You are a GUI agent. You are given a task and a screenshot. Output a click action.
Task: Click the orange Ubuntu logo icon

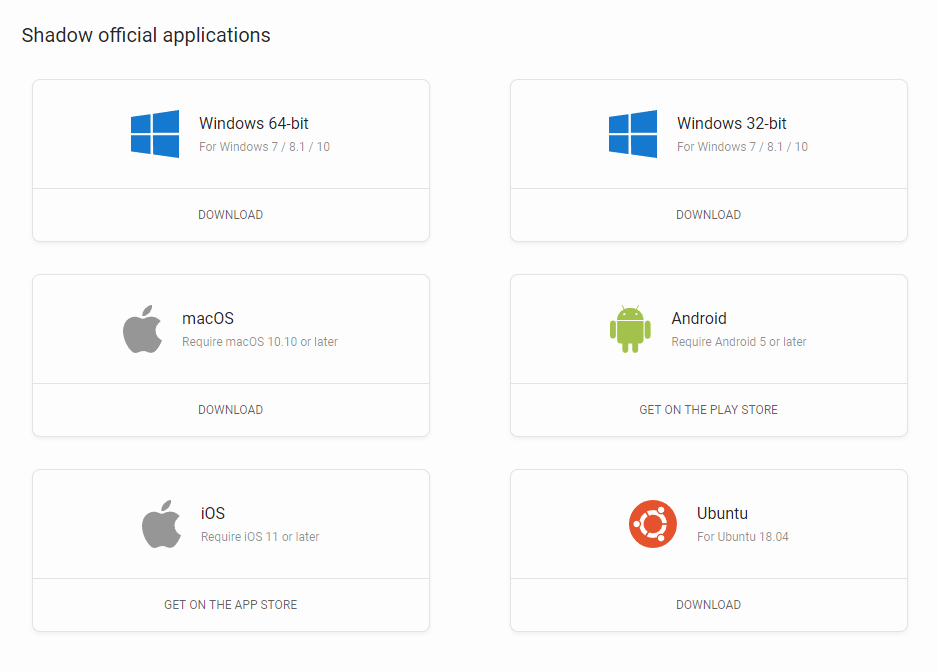tap(652, 524)
